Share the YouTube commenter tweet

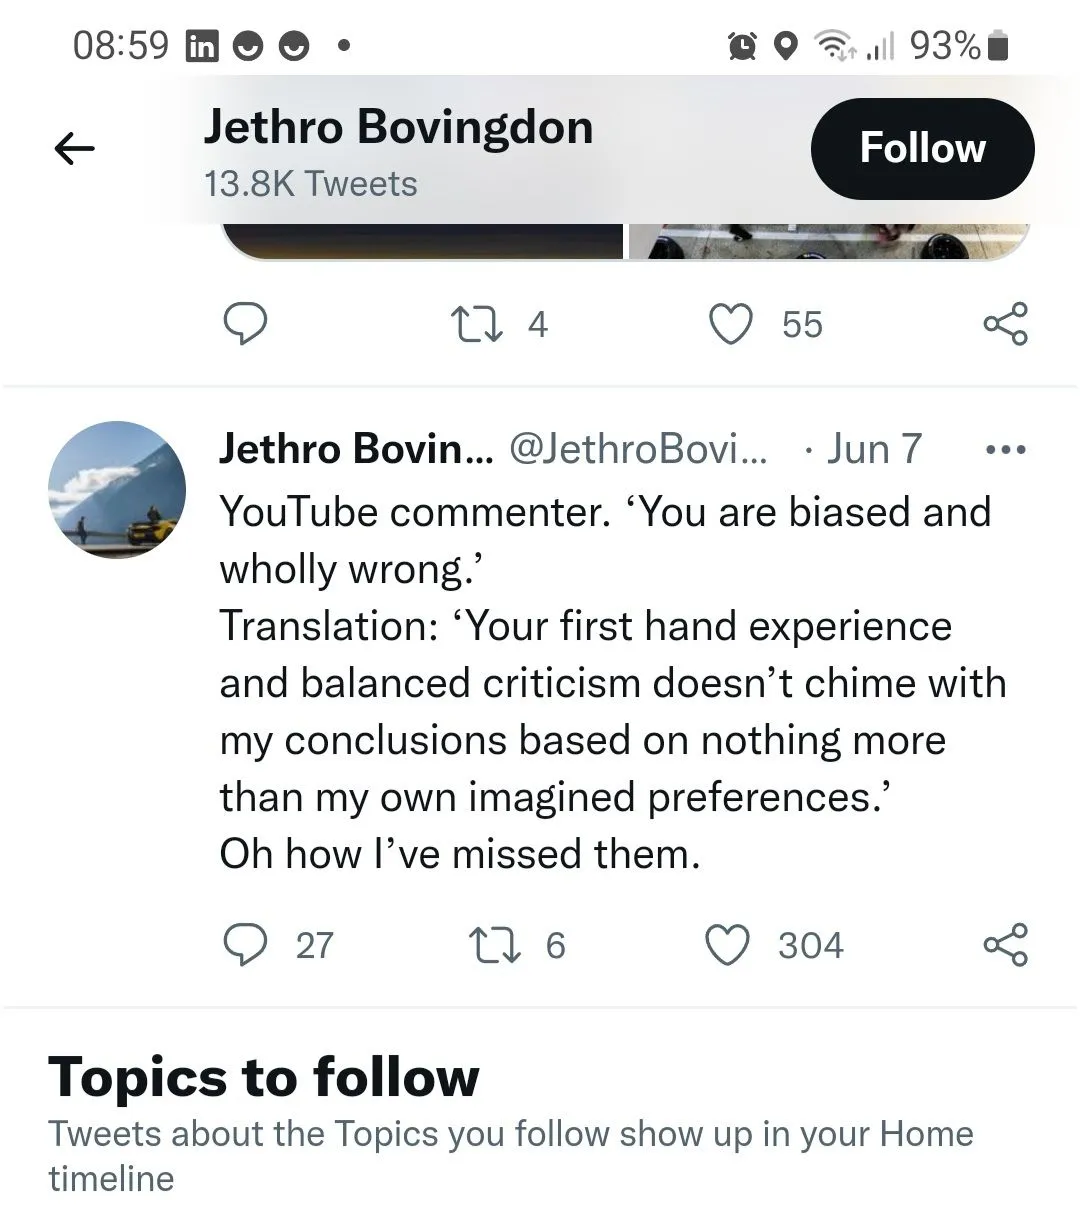pos(1005,945)
